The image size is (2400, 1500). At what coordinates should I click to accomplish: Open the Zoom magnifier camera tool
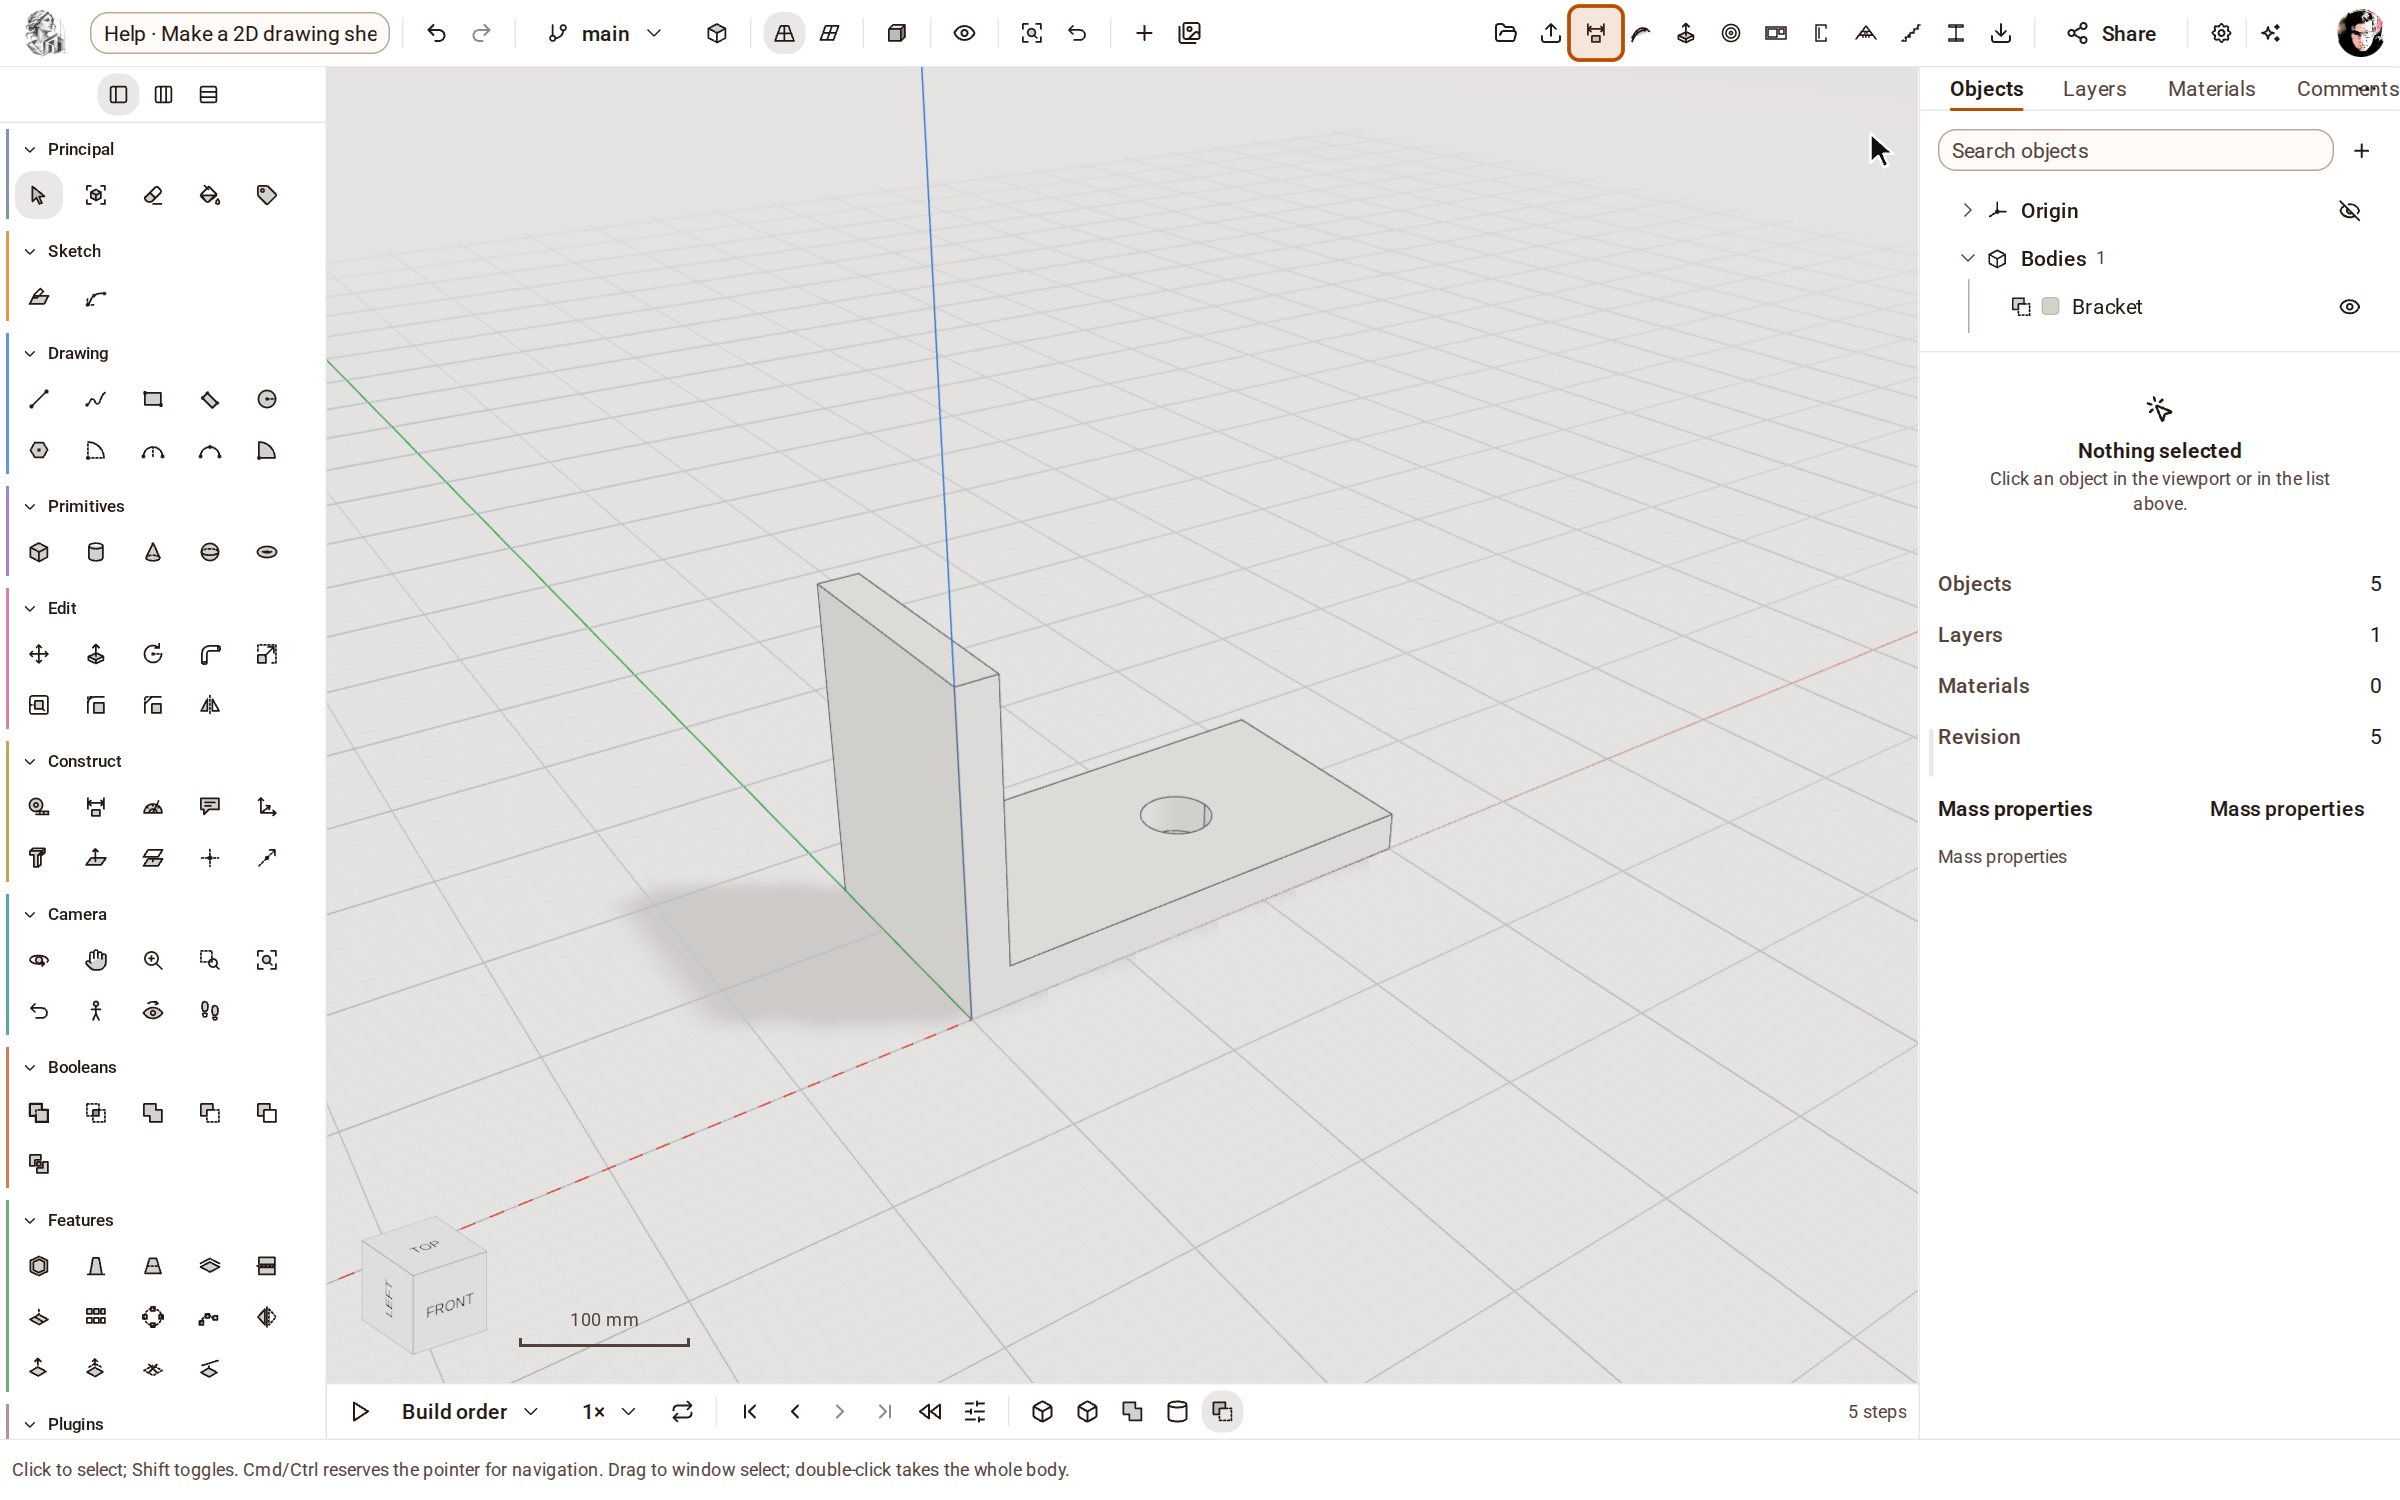pyautogui.click(x=153, y=960)
